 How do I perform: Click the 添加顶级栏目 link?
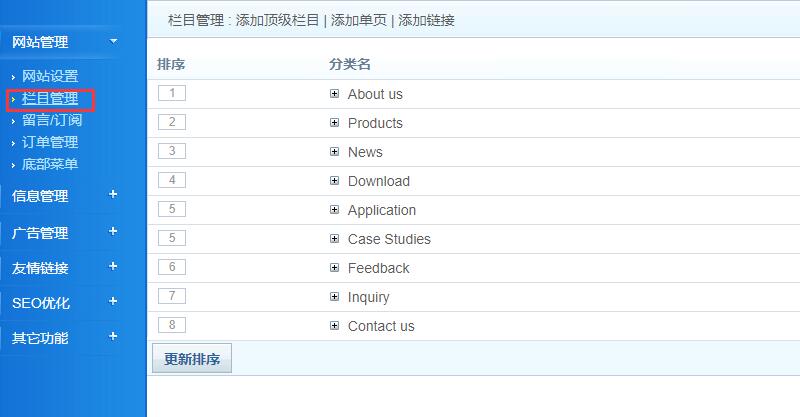click(277, 20)
